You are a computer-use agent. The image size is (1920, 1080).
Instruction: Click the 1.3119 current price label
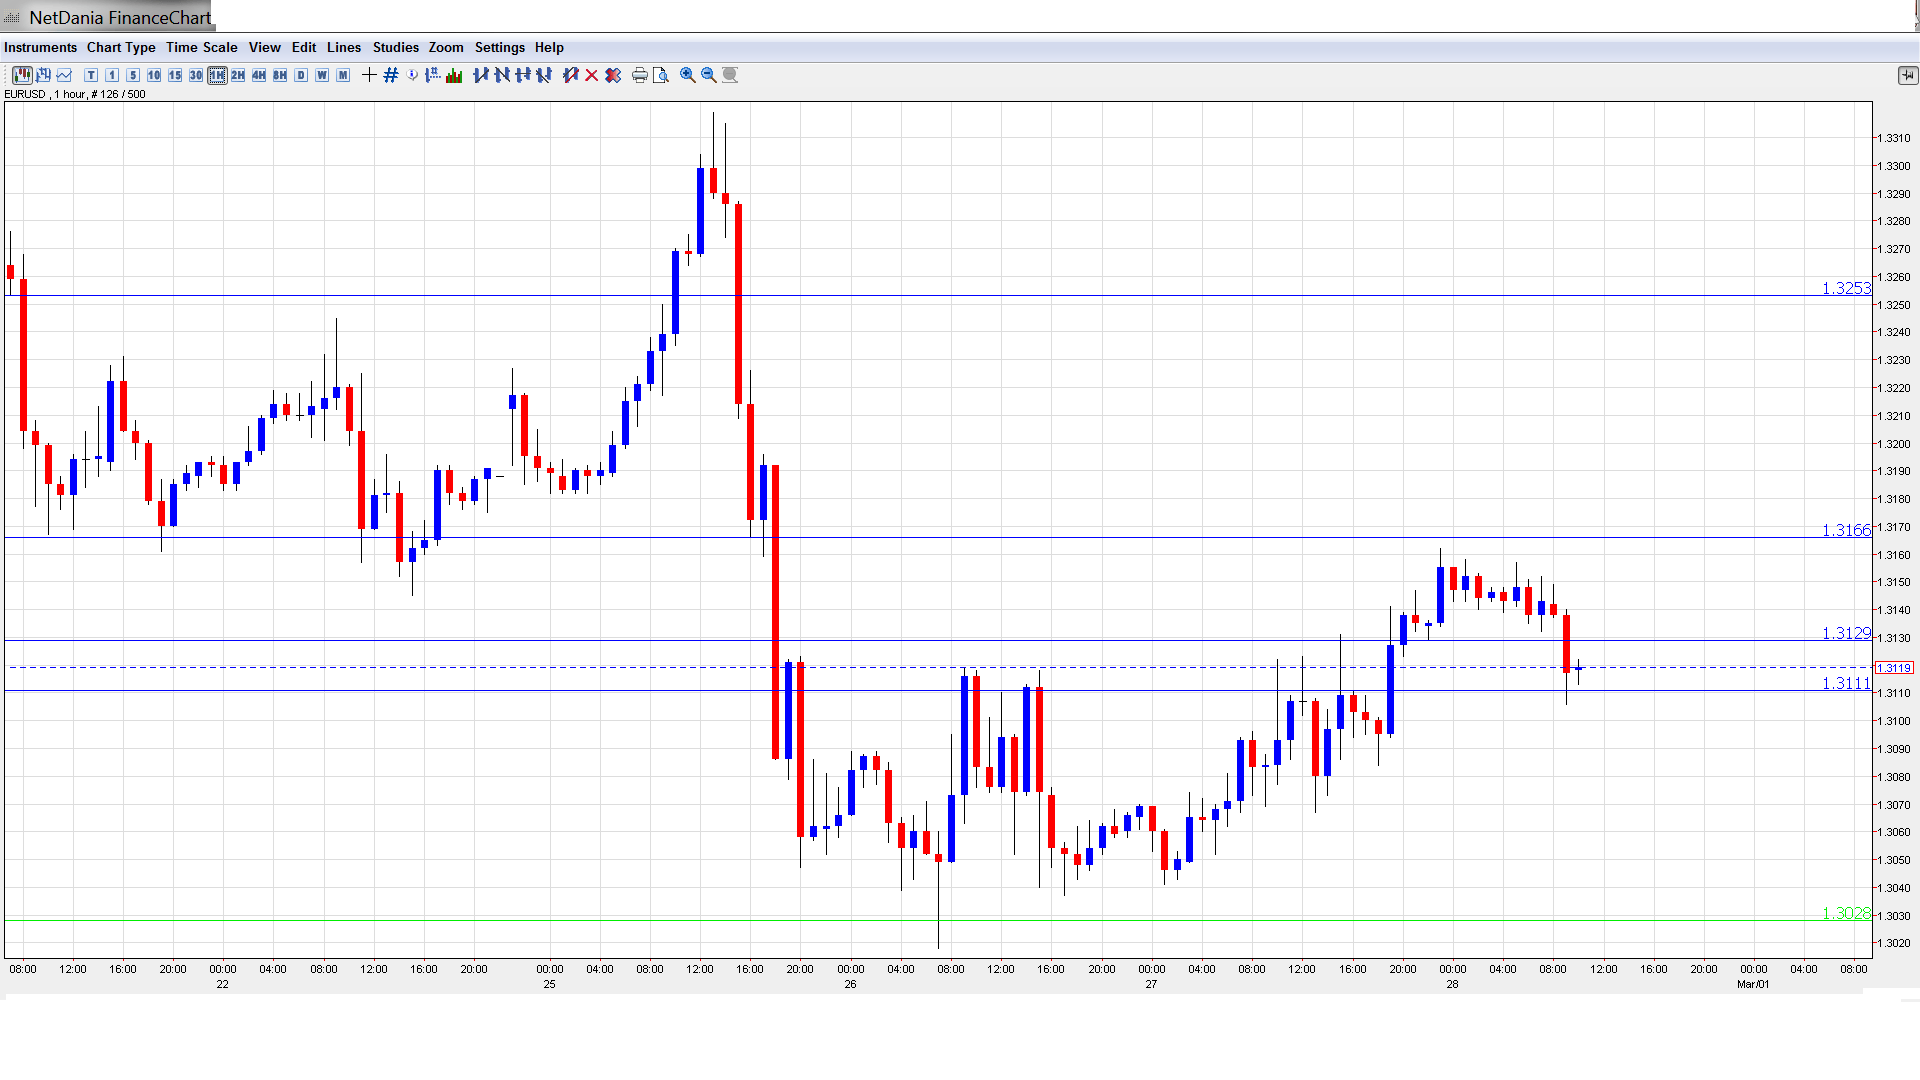(x=1894, y=667)
